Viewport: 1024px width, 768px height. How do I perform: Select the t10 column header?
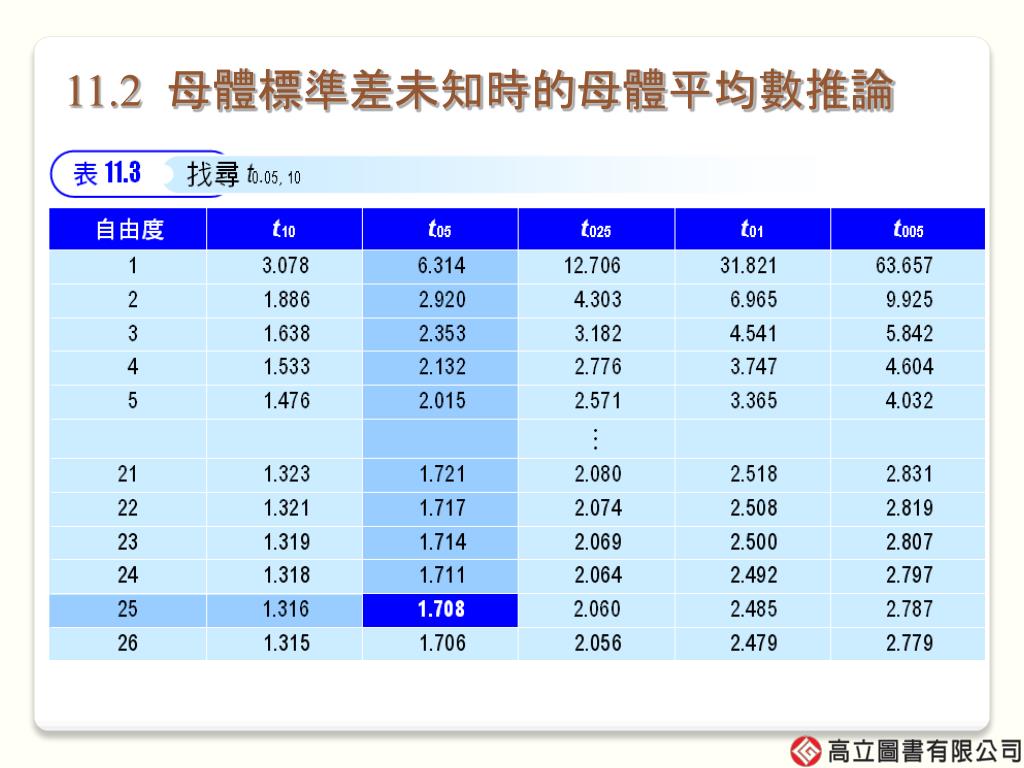(284, 229)
